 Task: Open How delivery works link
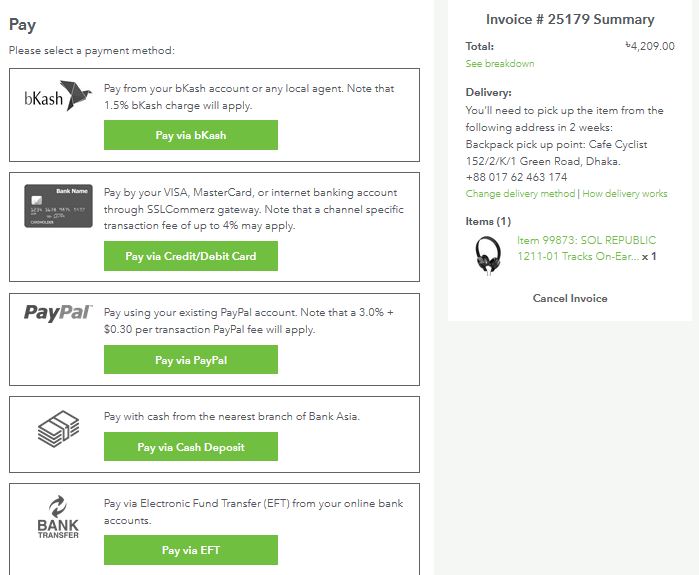[625, 194]
